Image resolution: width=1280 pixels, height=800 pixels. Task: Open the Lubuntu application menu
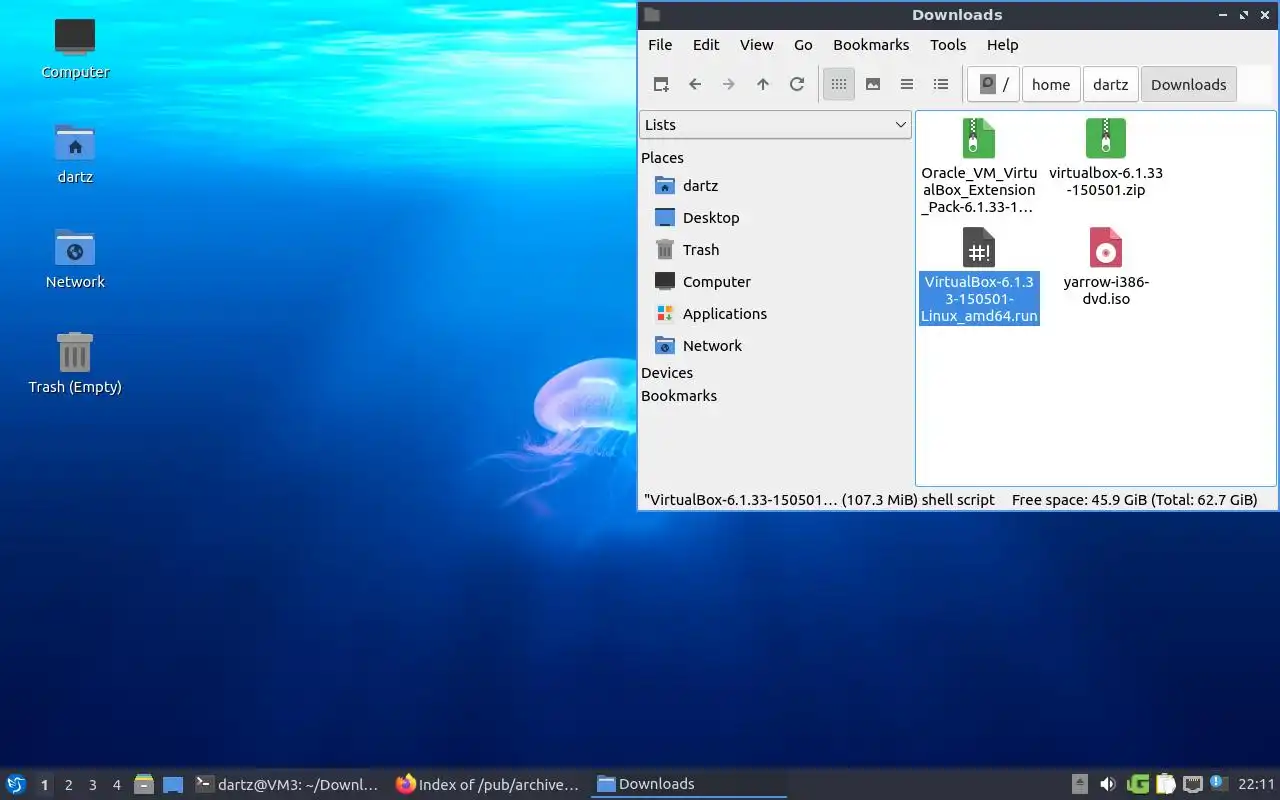15,785
